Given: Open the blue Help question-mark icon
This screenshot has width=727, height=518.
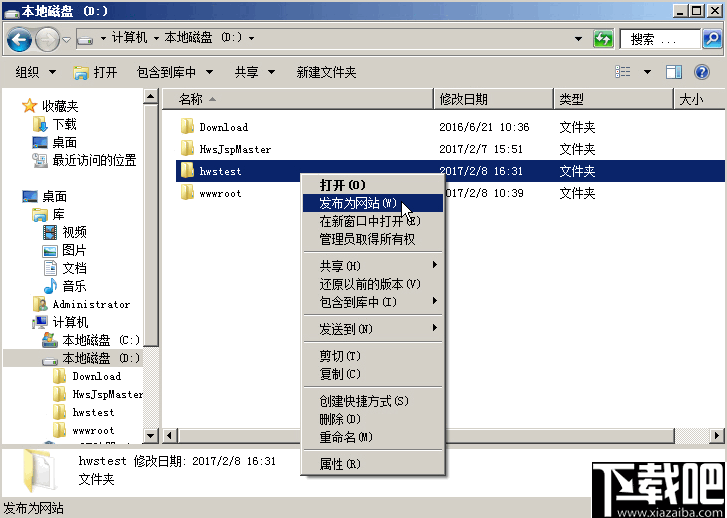Looking at the screenshot, I should (x=702, y=72).
